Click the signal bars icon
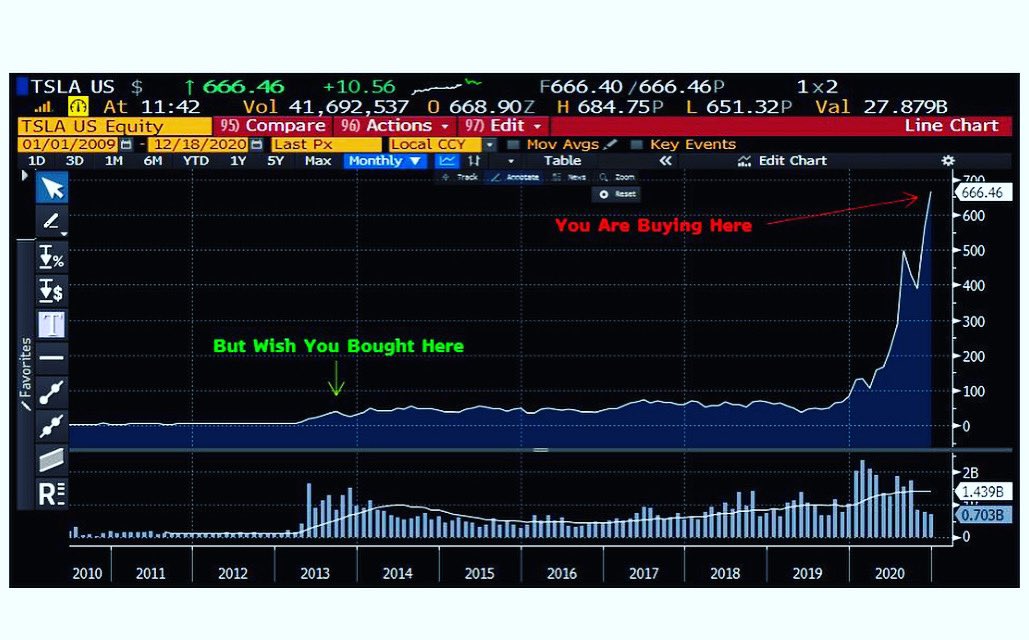This screenshot has width=1029, height=640. click(x=43, y=106)
